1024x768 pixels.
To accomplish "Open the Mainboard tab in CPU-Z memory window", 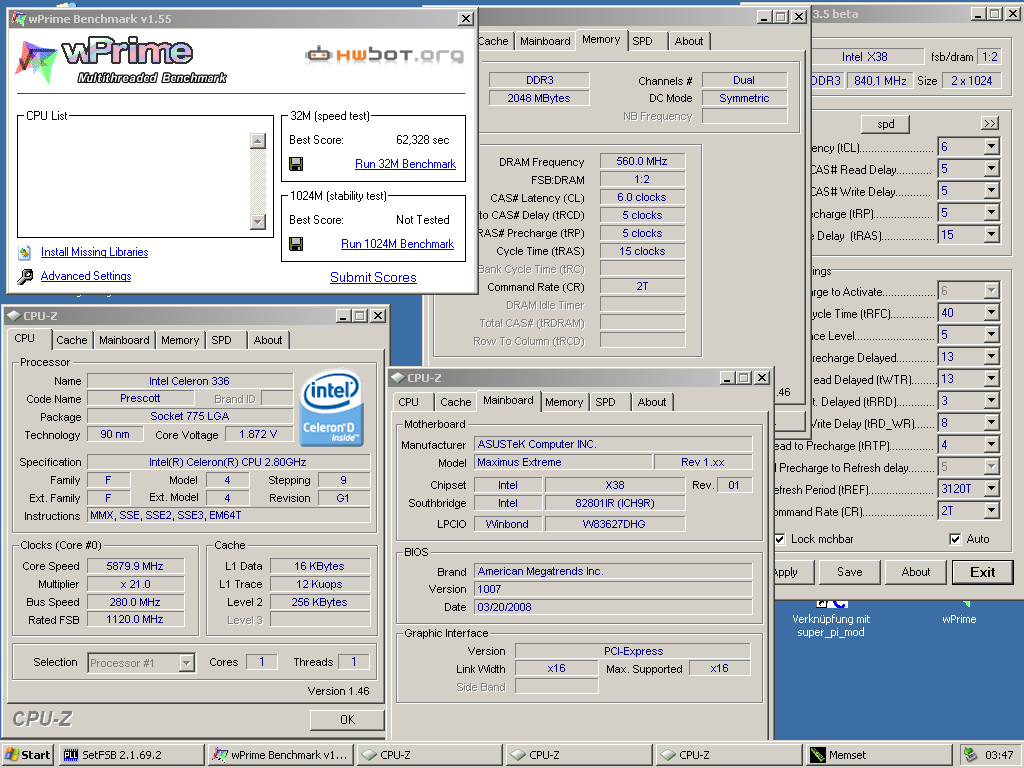I will coord(545,41).
